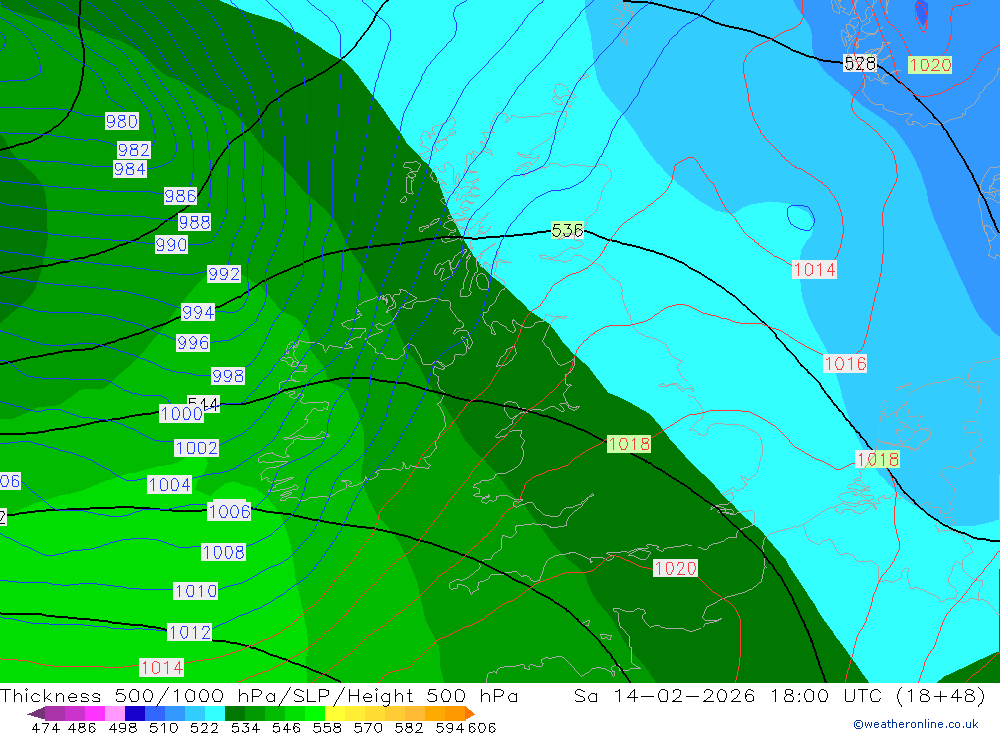
Task: Click the 474 legend value
Action: pos(45,727)
